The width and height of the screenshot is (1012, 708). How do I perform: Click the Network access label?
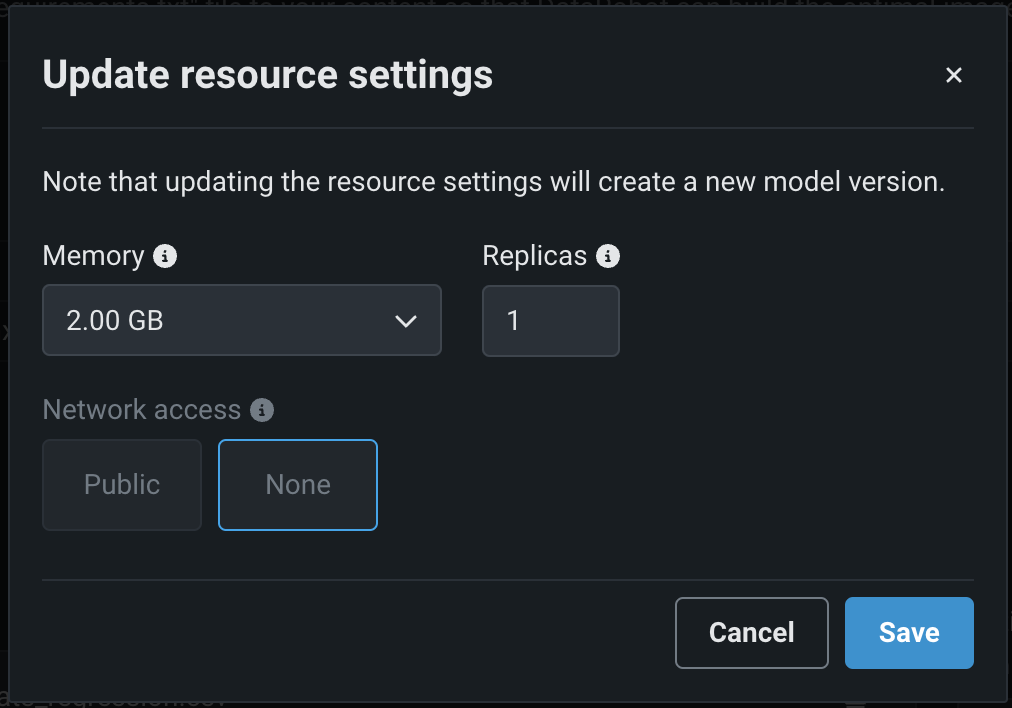click(141, 410)
